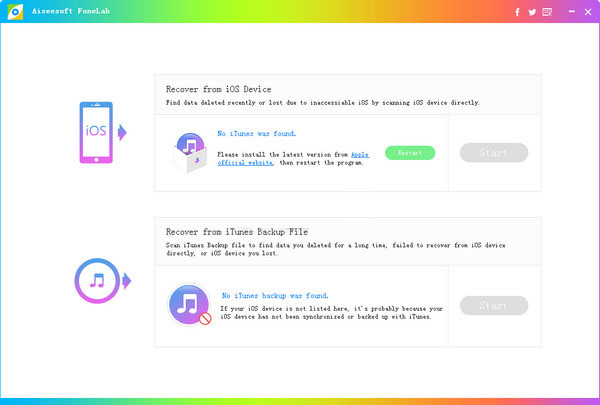Viewport: 600px width, 405px height.
Task: Close the FoneLab window
Action: [588, 12]
